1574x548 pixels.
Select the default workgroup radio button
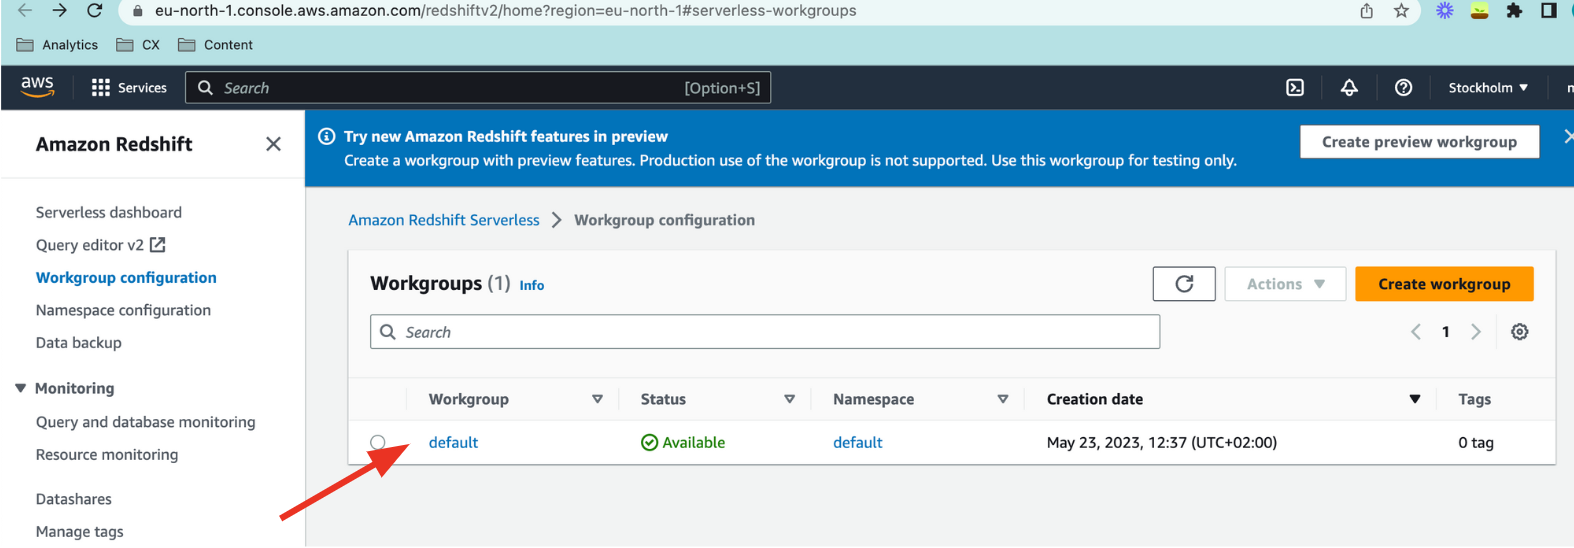(378, 442)
